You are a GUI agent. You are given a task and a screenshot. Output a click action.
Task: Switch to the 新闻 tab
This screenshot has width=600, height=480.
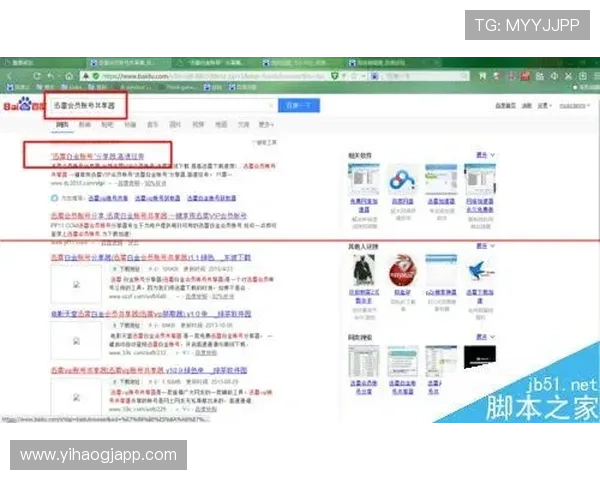(x=85, y=124)
